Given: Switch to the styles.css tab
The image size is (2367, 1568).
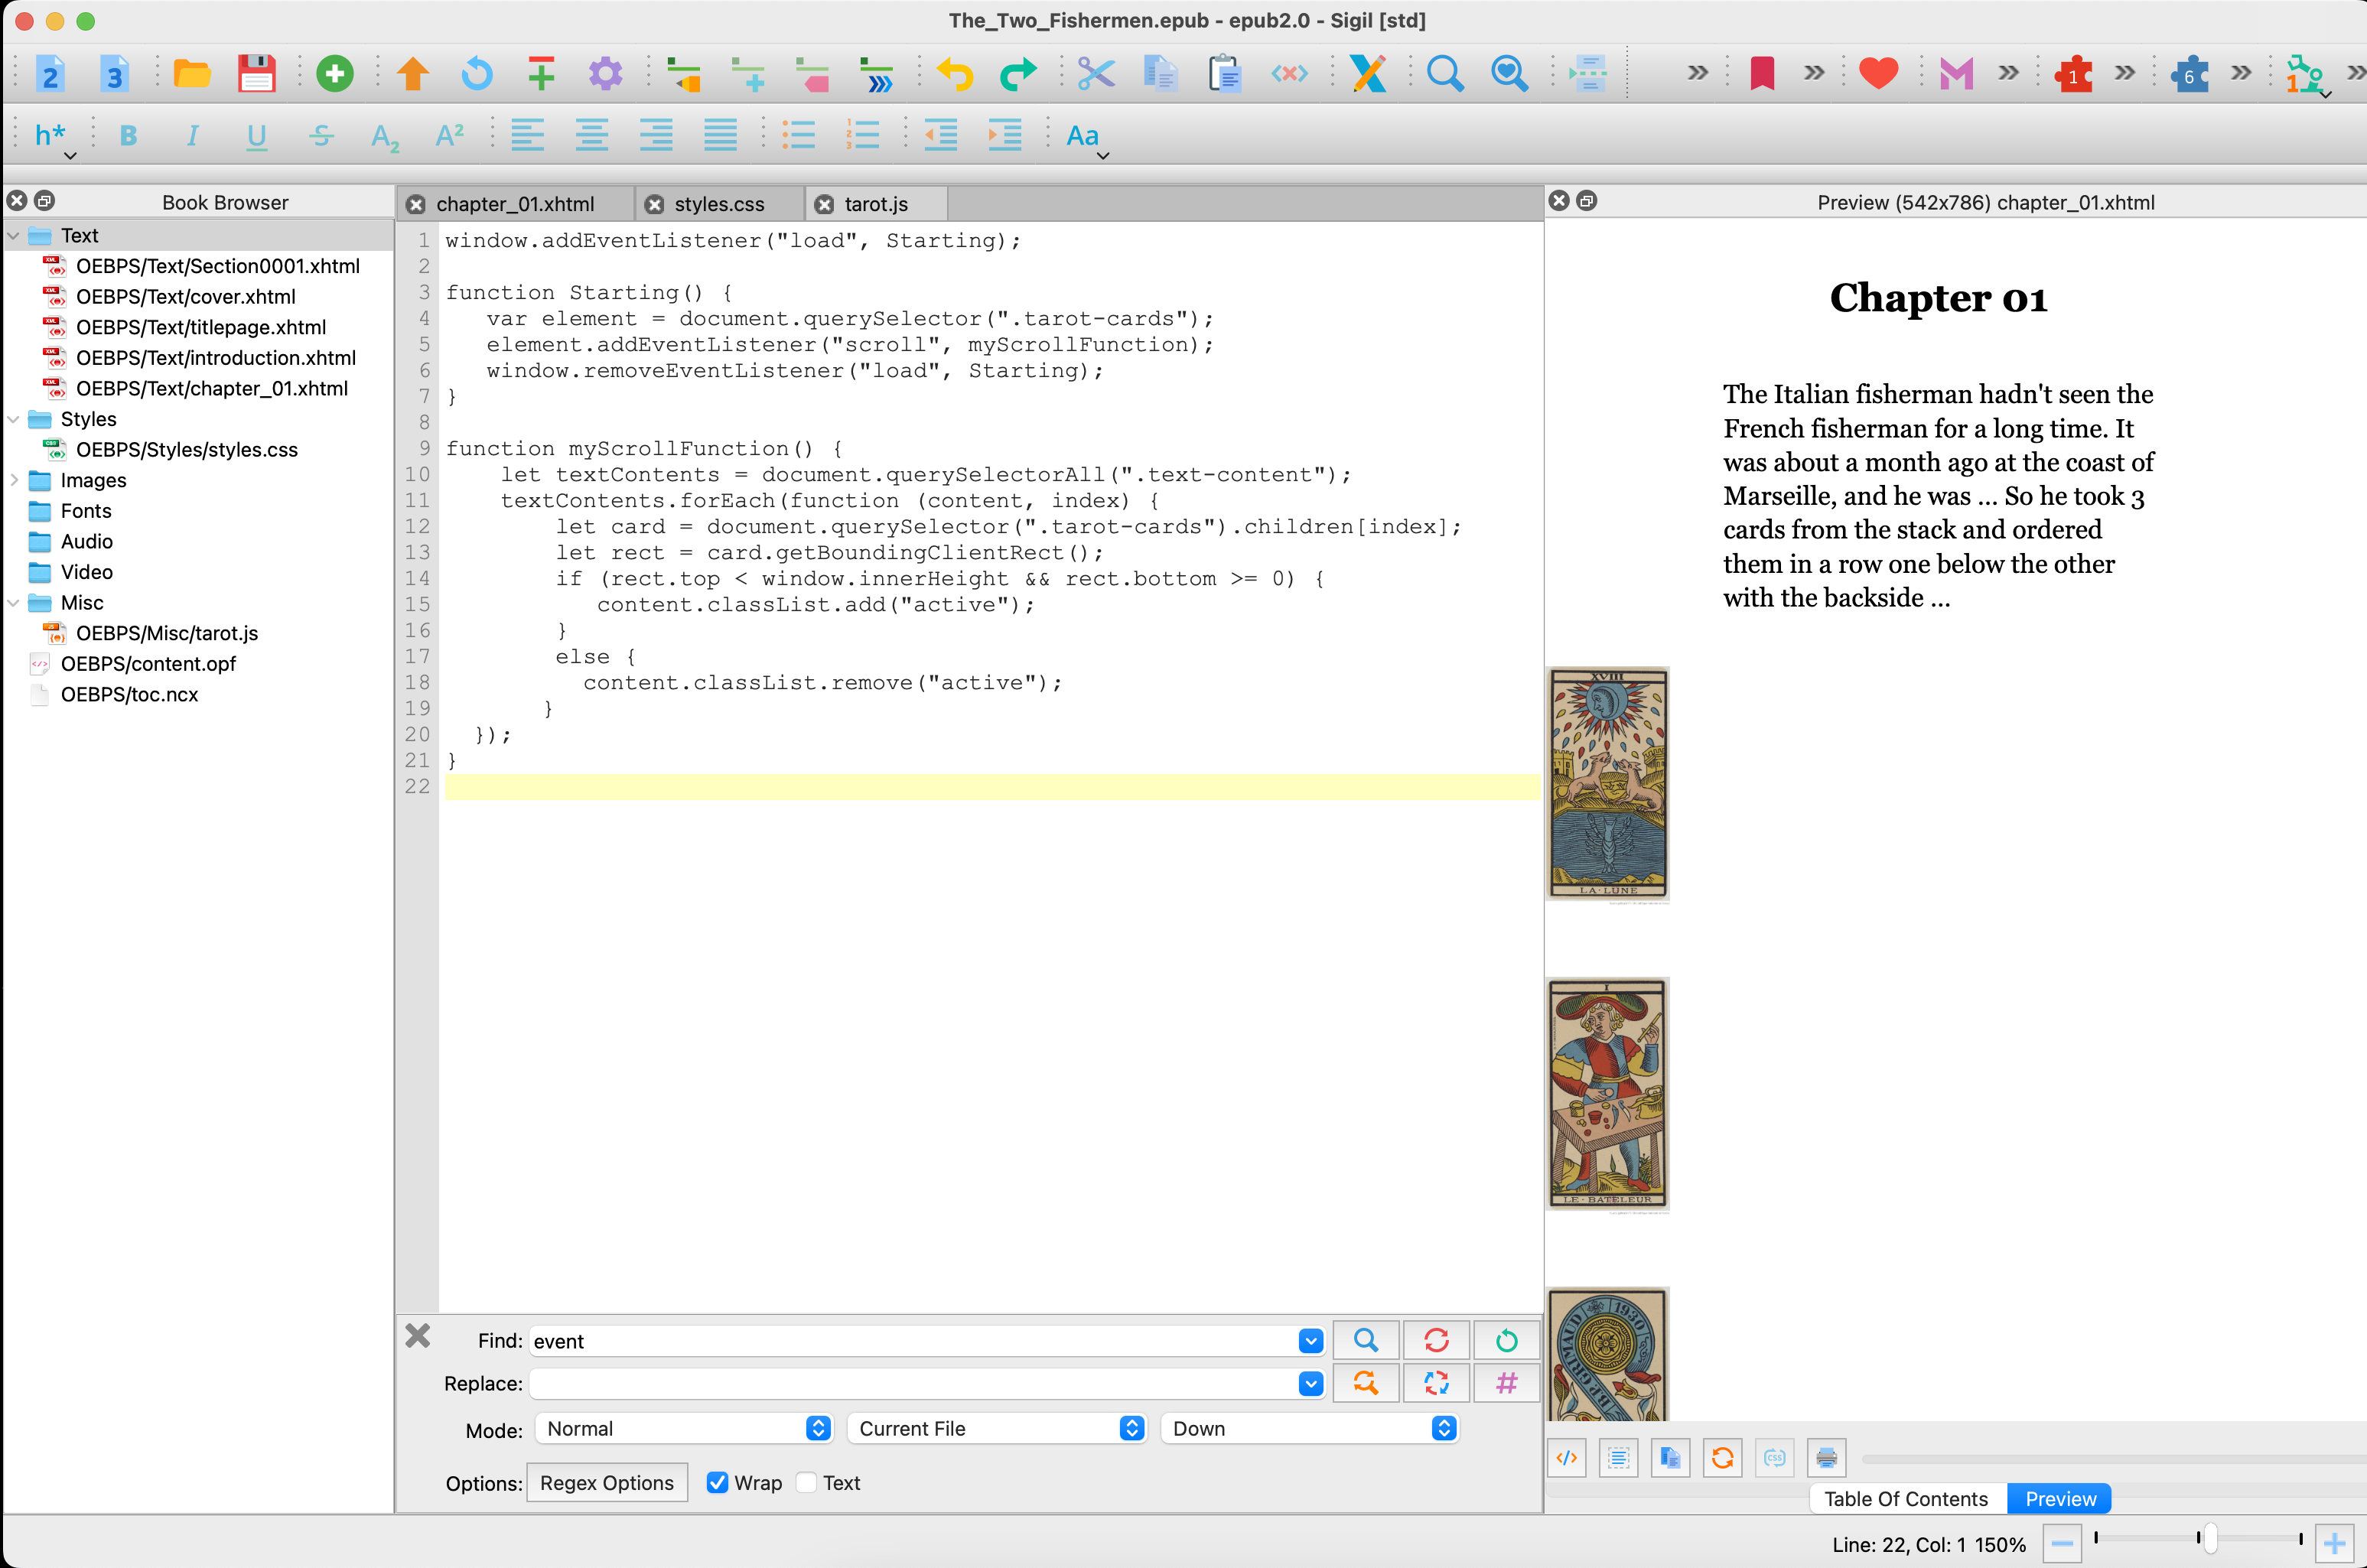Looking at the screenshot, I should tap(718, 204).
